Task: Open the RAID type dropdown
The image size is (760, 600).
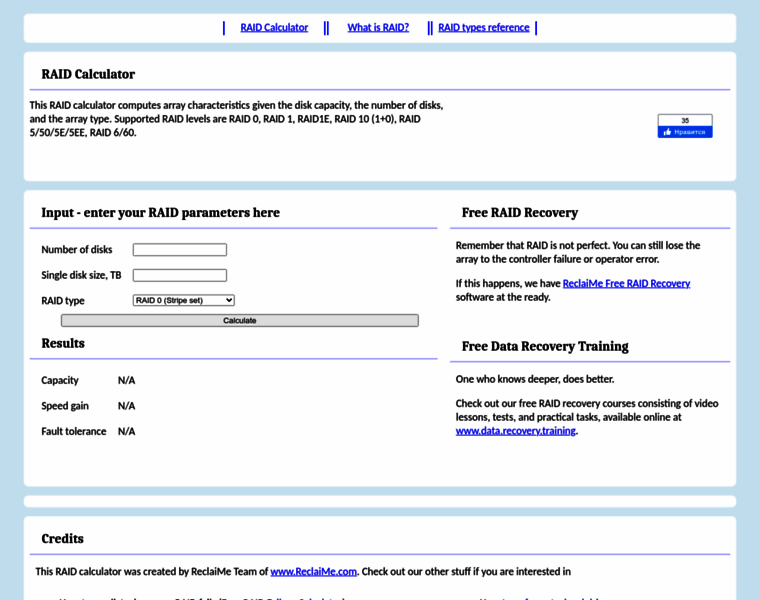Action: coord(184,300)
